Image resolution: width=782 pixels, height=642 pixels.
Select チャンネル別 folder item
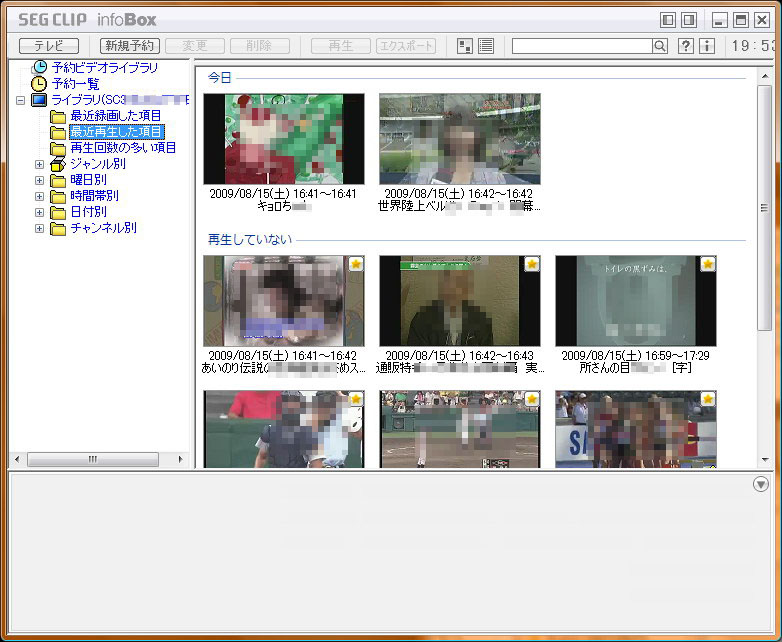tap(103, 227)
